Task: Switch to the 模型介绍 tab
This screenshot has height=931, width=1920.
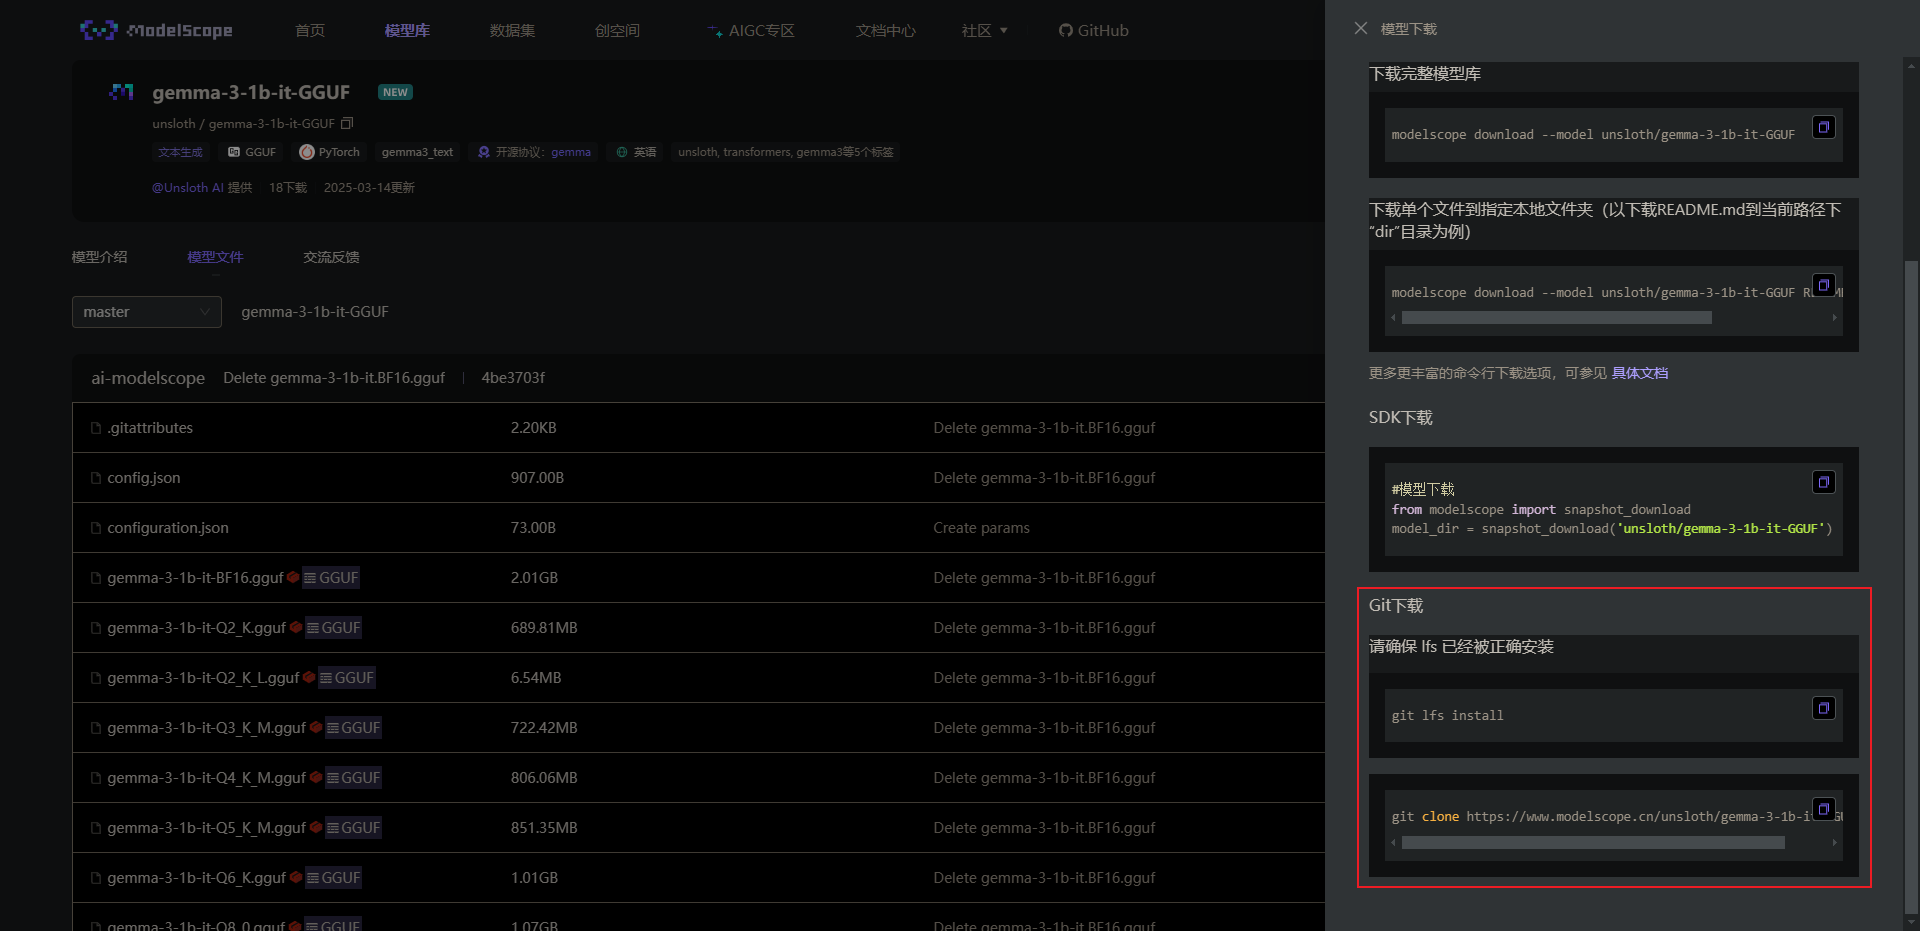Action: [x=99, y=257]
